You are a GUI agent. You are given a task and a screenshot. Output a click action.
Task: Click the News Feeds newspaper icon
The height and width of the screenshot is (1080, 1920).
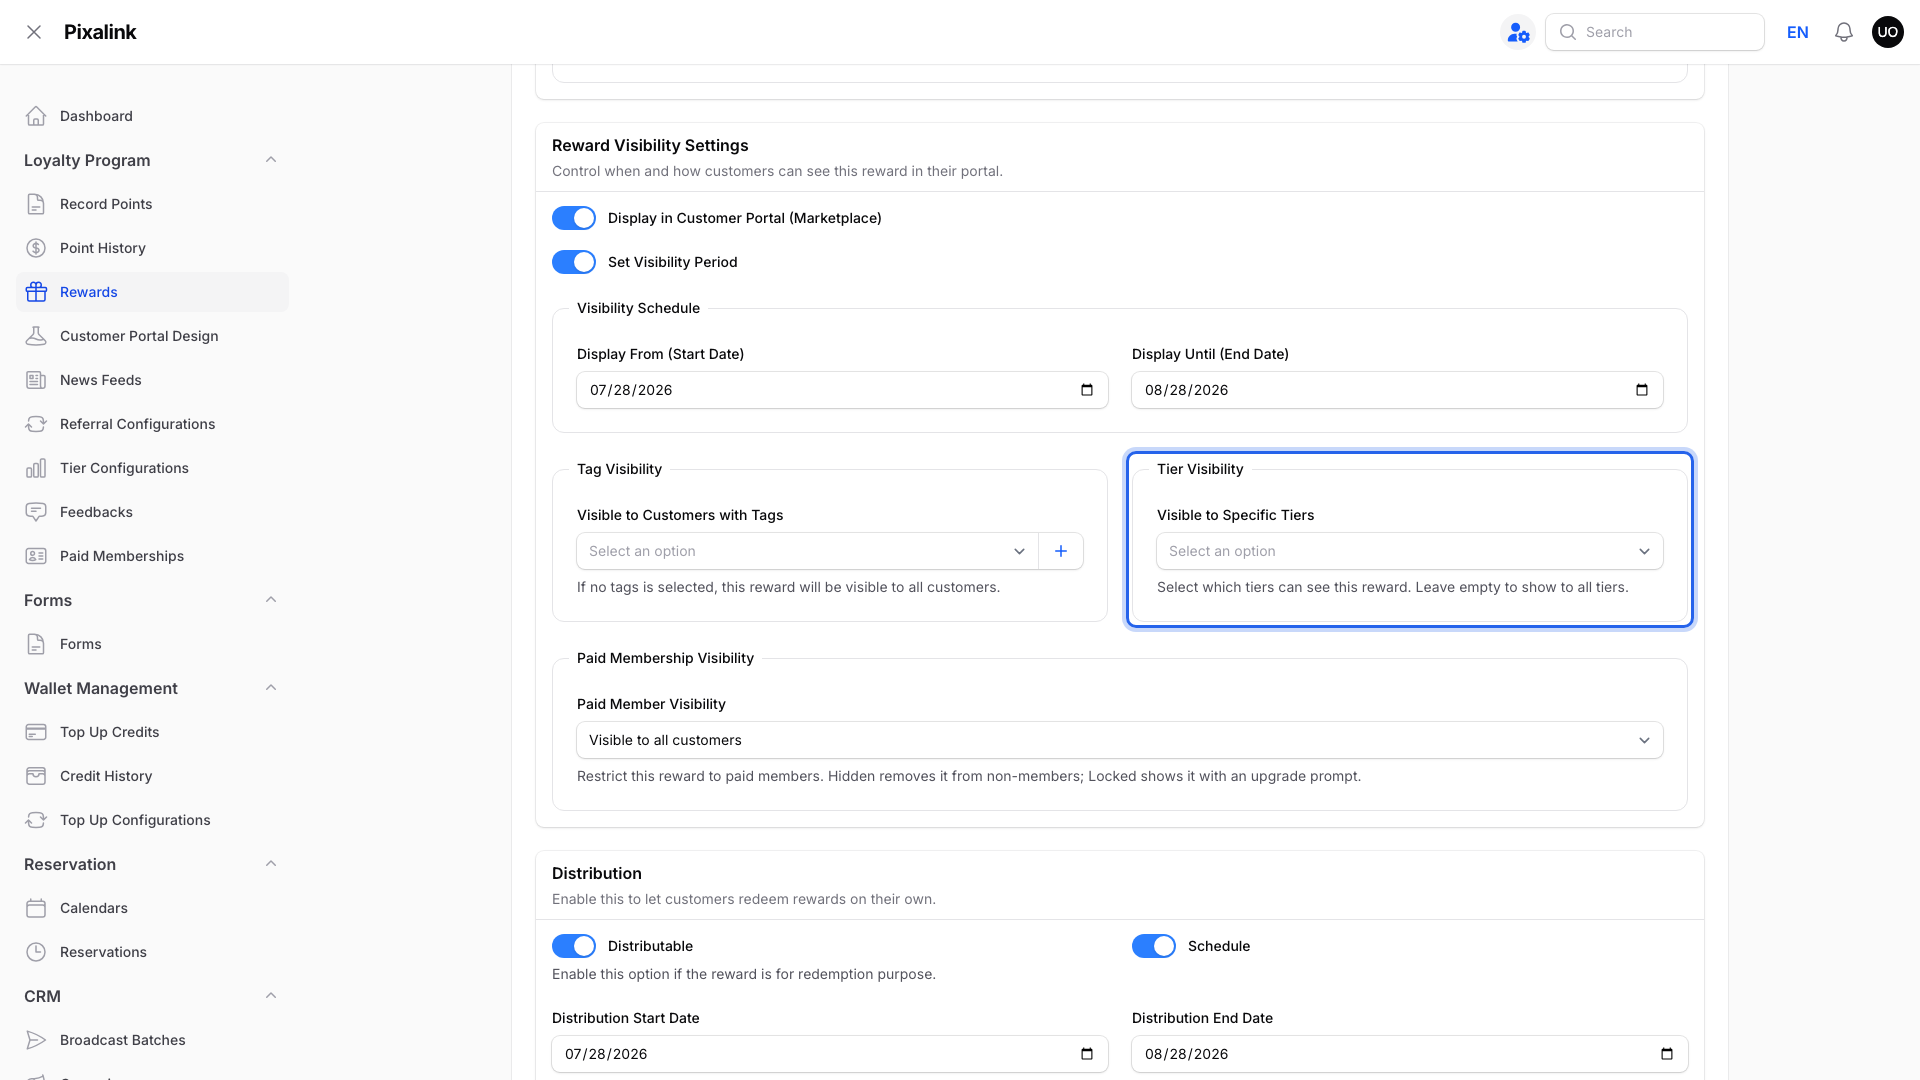36,380
